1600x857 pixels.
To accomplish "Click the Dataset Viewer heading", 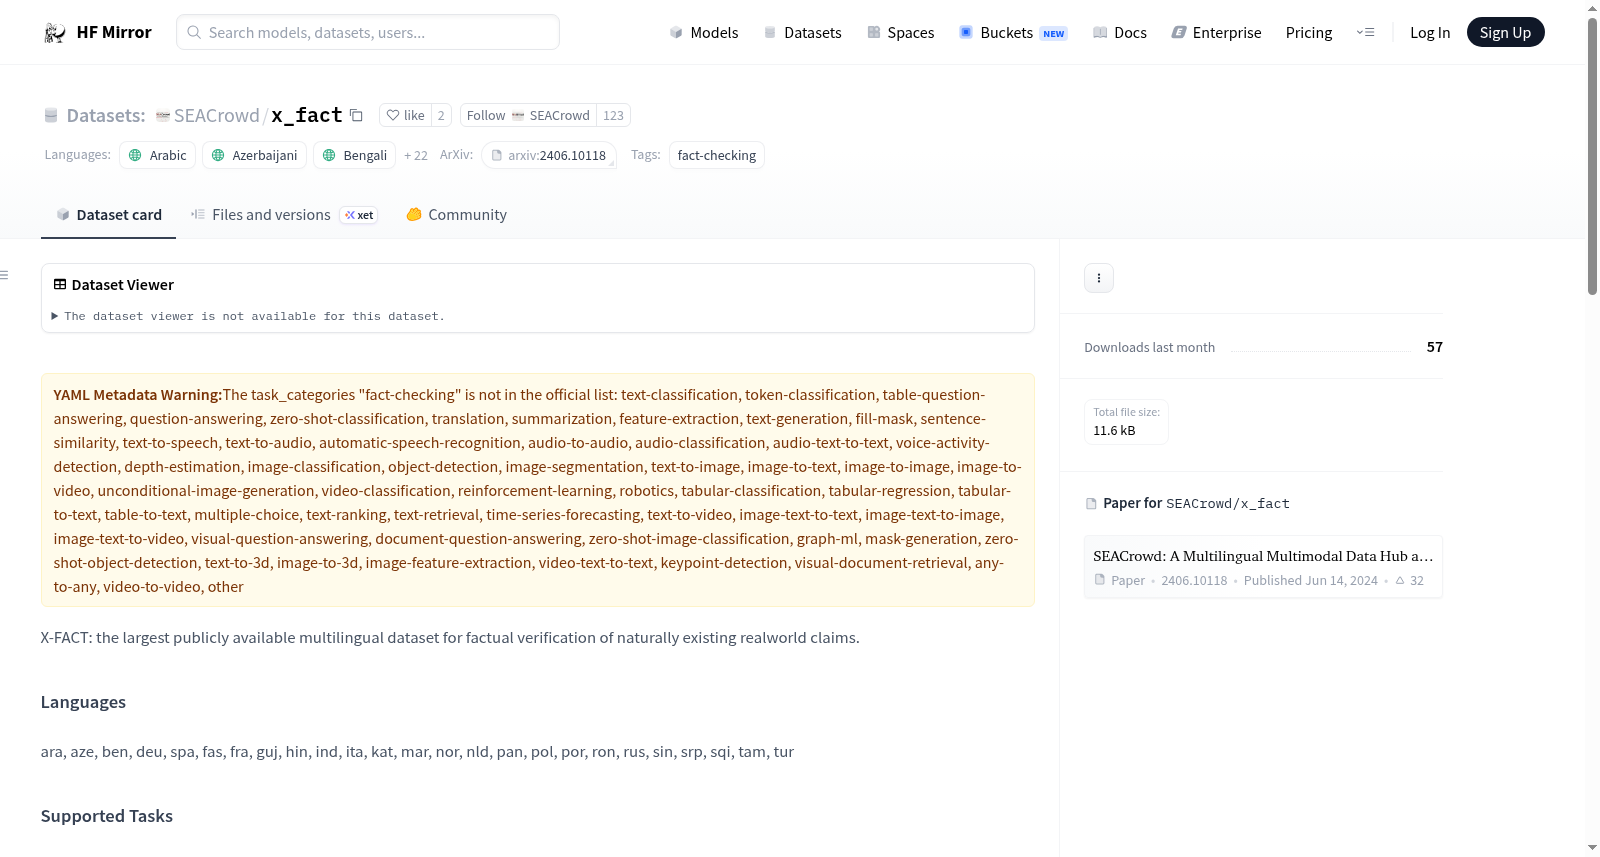I will click(123, 285).
